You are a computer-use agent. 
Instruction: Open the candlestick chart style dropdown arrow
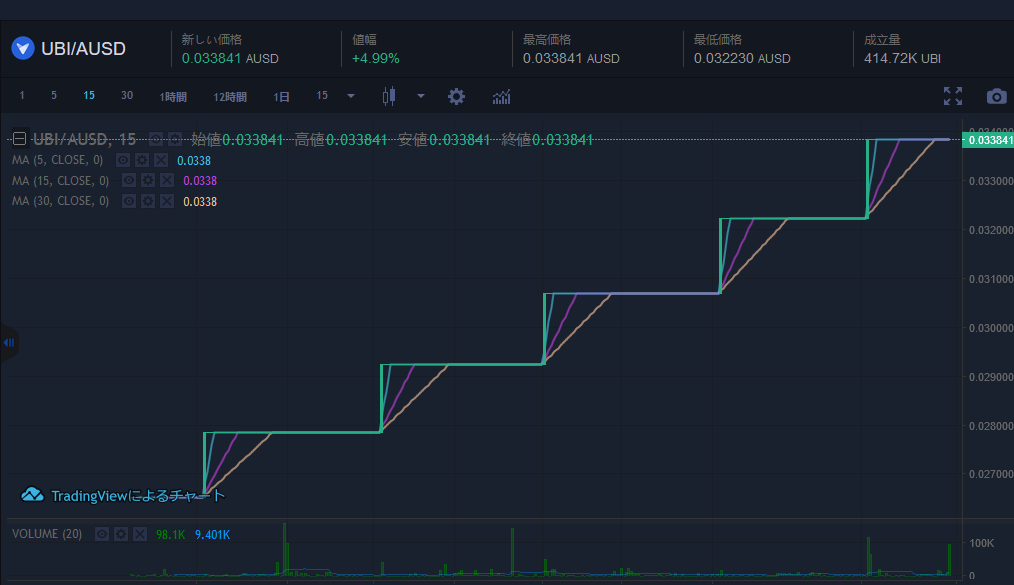[420, 96]
